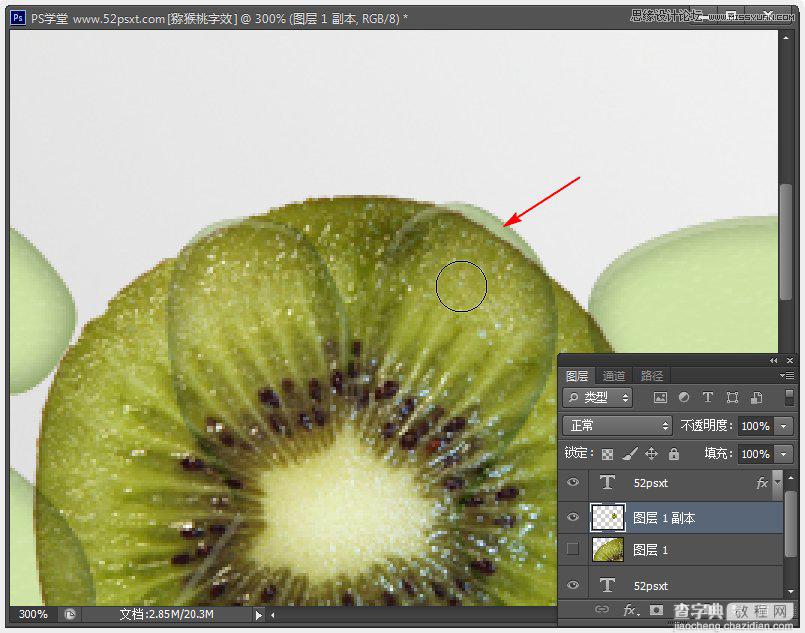The height and width of the screenshot is (633, 805).
Task: Click status bar icon next to 300% zoom
Action: coord(70,615)
